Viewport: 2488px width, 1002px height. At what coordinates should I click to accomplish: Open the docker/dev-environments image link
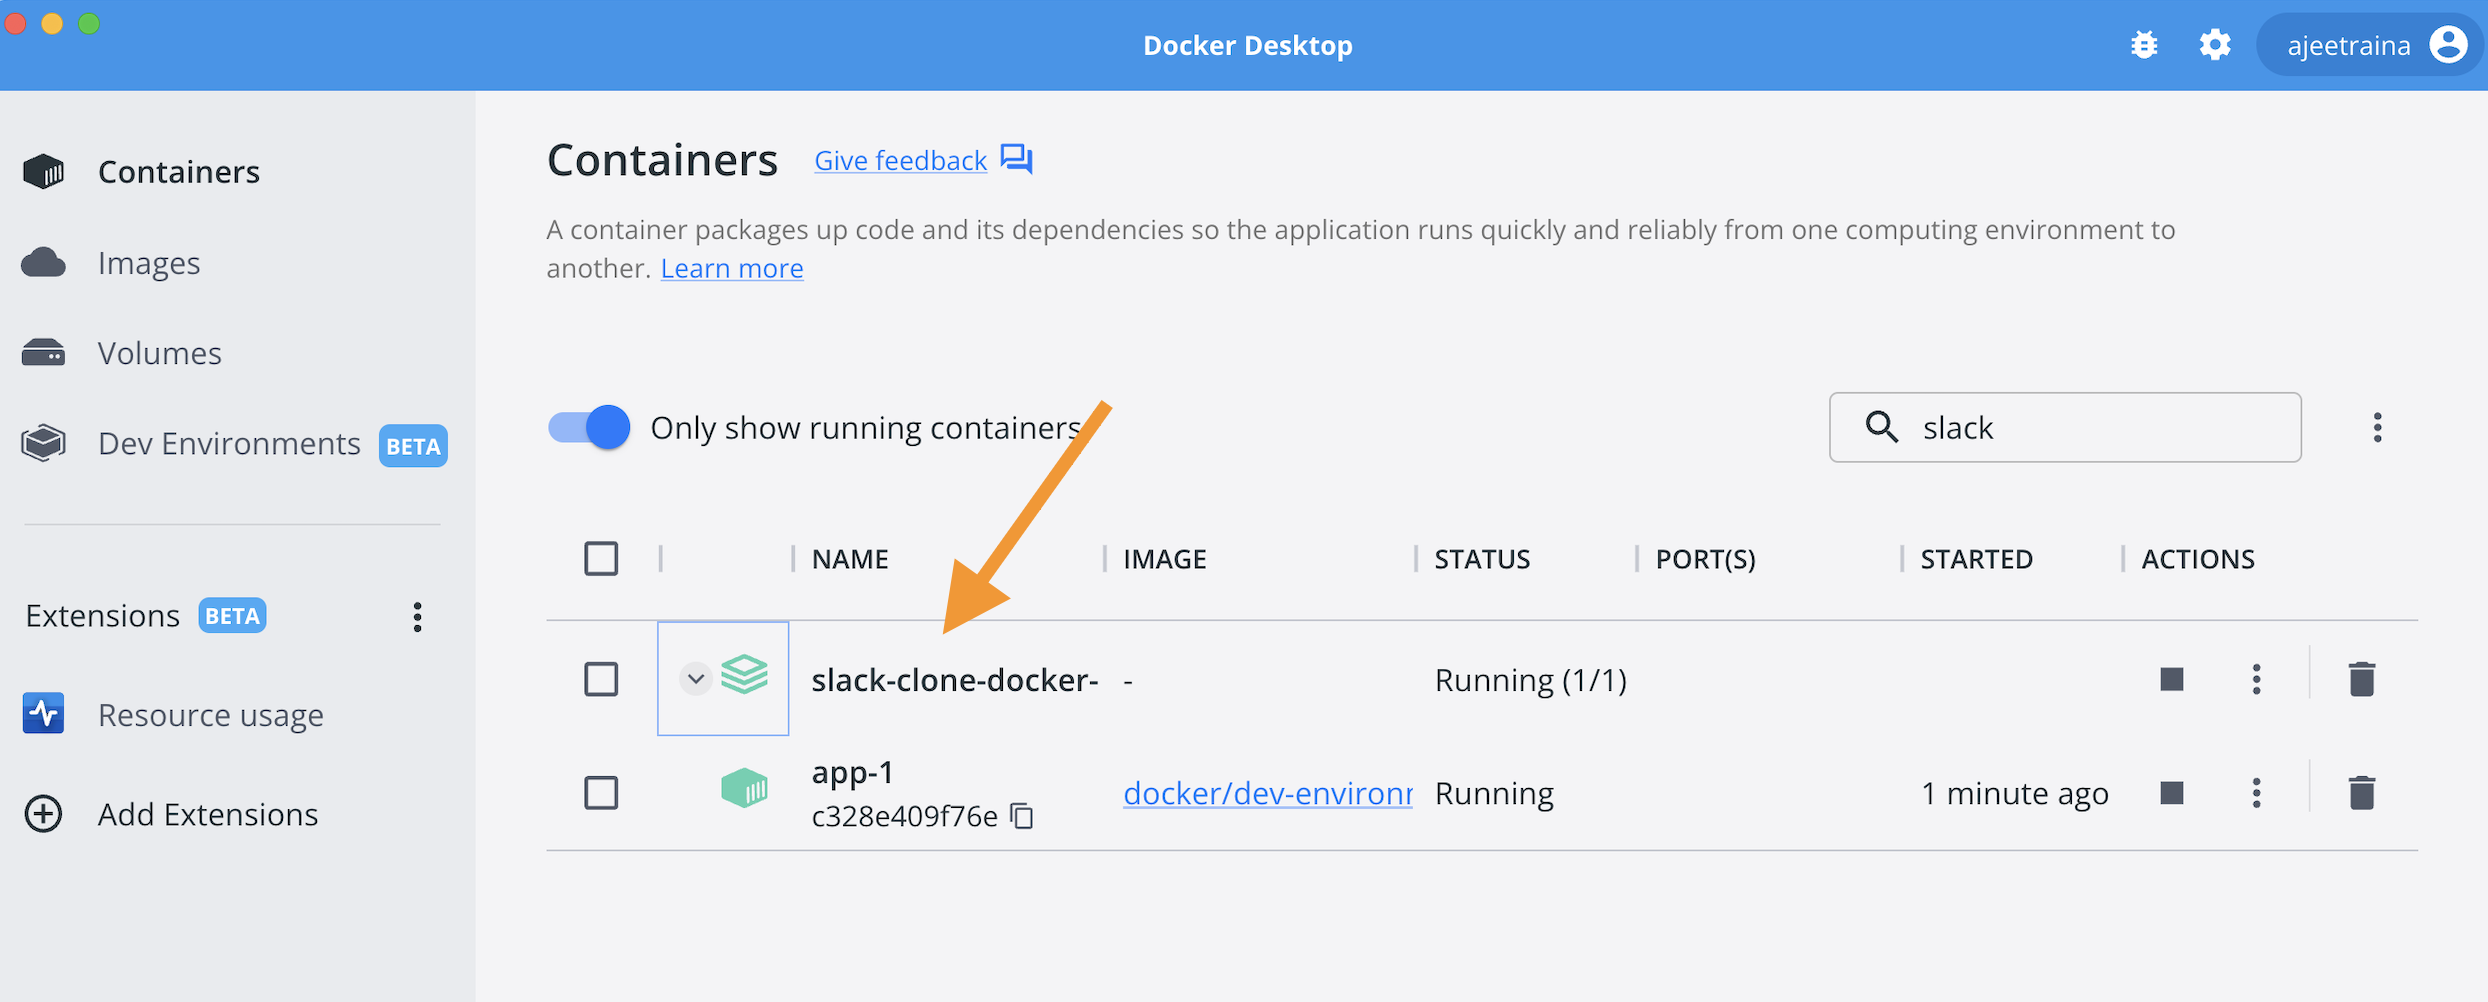(1268, 793)
